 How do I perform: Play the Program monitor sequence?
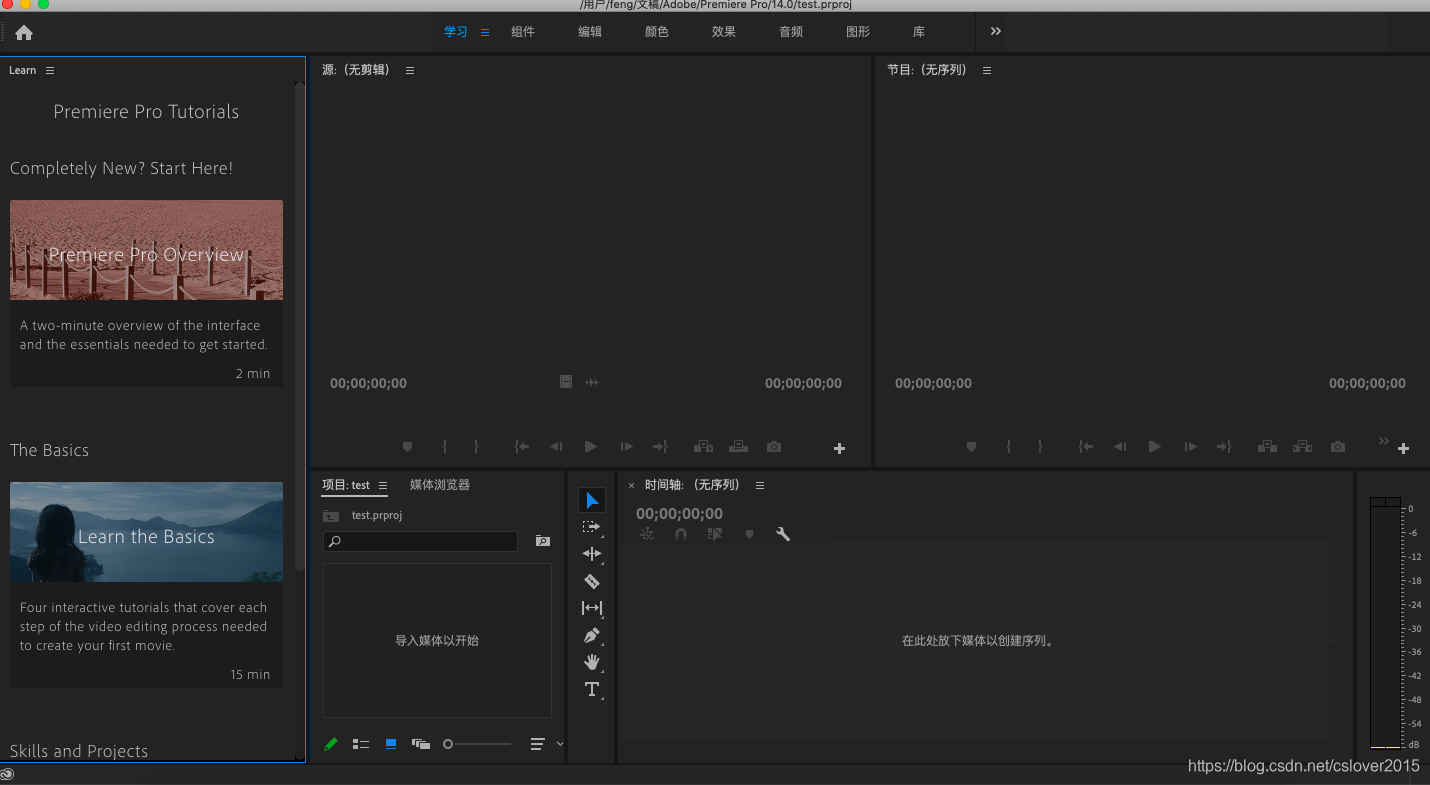click(x=1155, y=447)
